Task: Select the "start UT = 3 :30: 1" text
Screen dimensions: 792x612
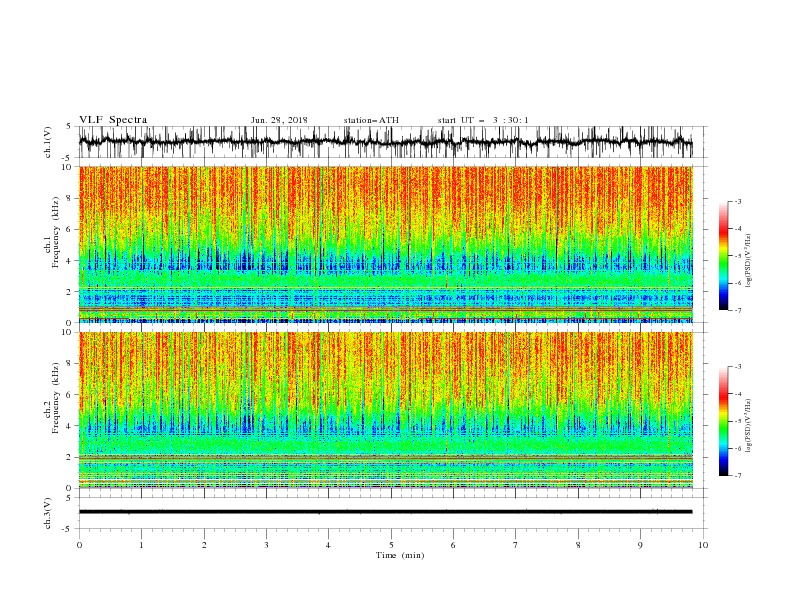Action: (483, 120)
